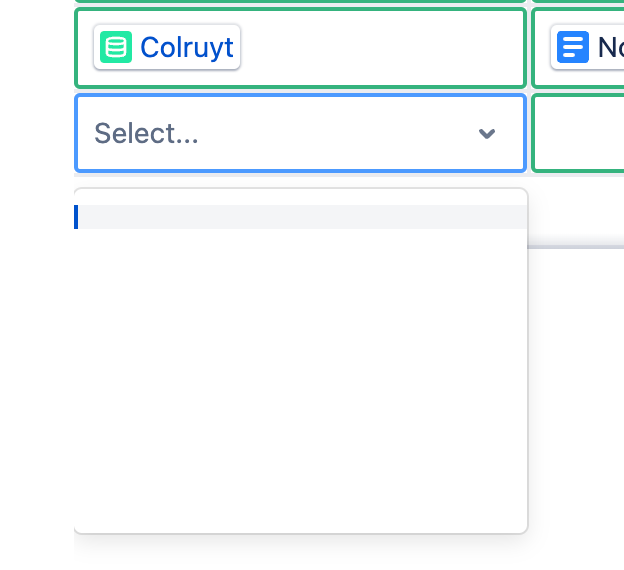This screenshot has width=624, height=570.
Task: Select the cell containing Colruyt chip
Action: [x=300, y=48]
